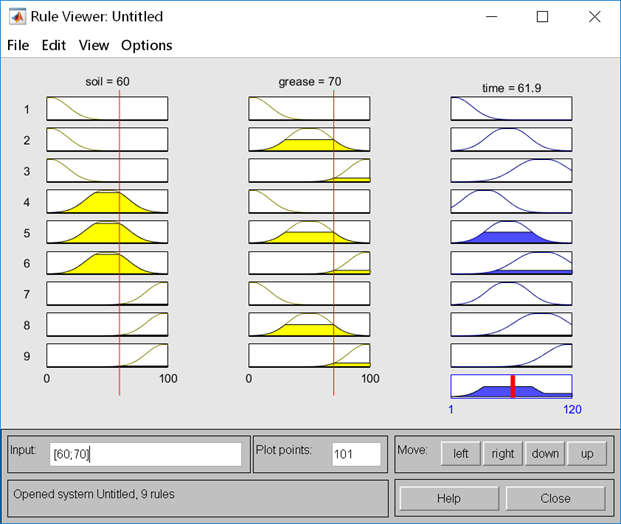Click the status 'Opened system Untitled, 9 rules'

tap(94, 494)
